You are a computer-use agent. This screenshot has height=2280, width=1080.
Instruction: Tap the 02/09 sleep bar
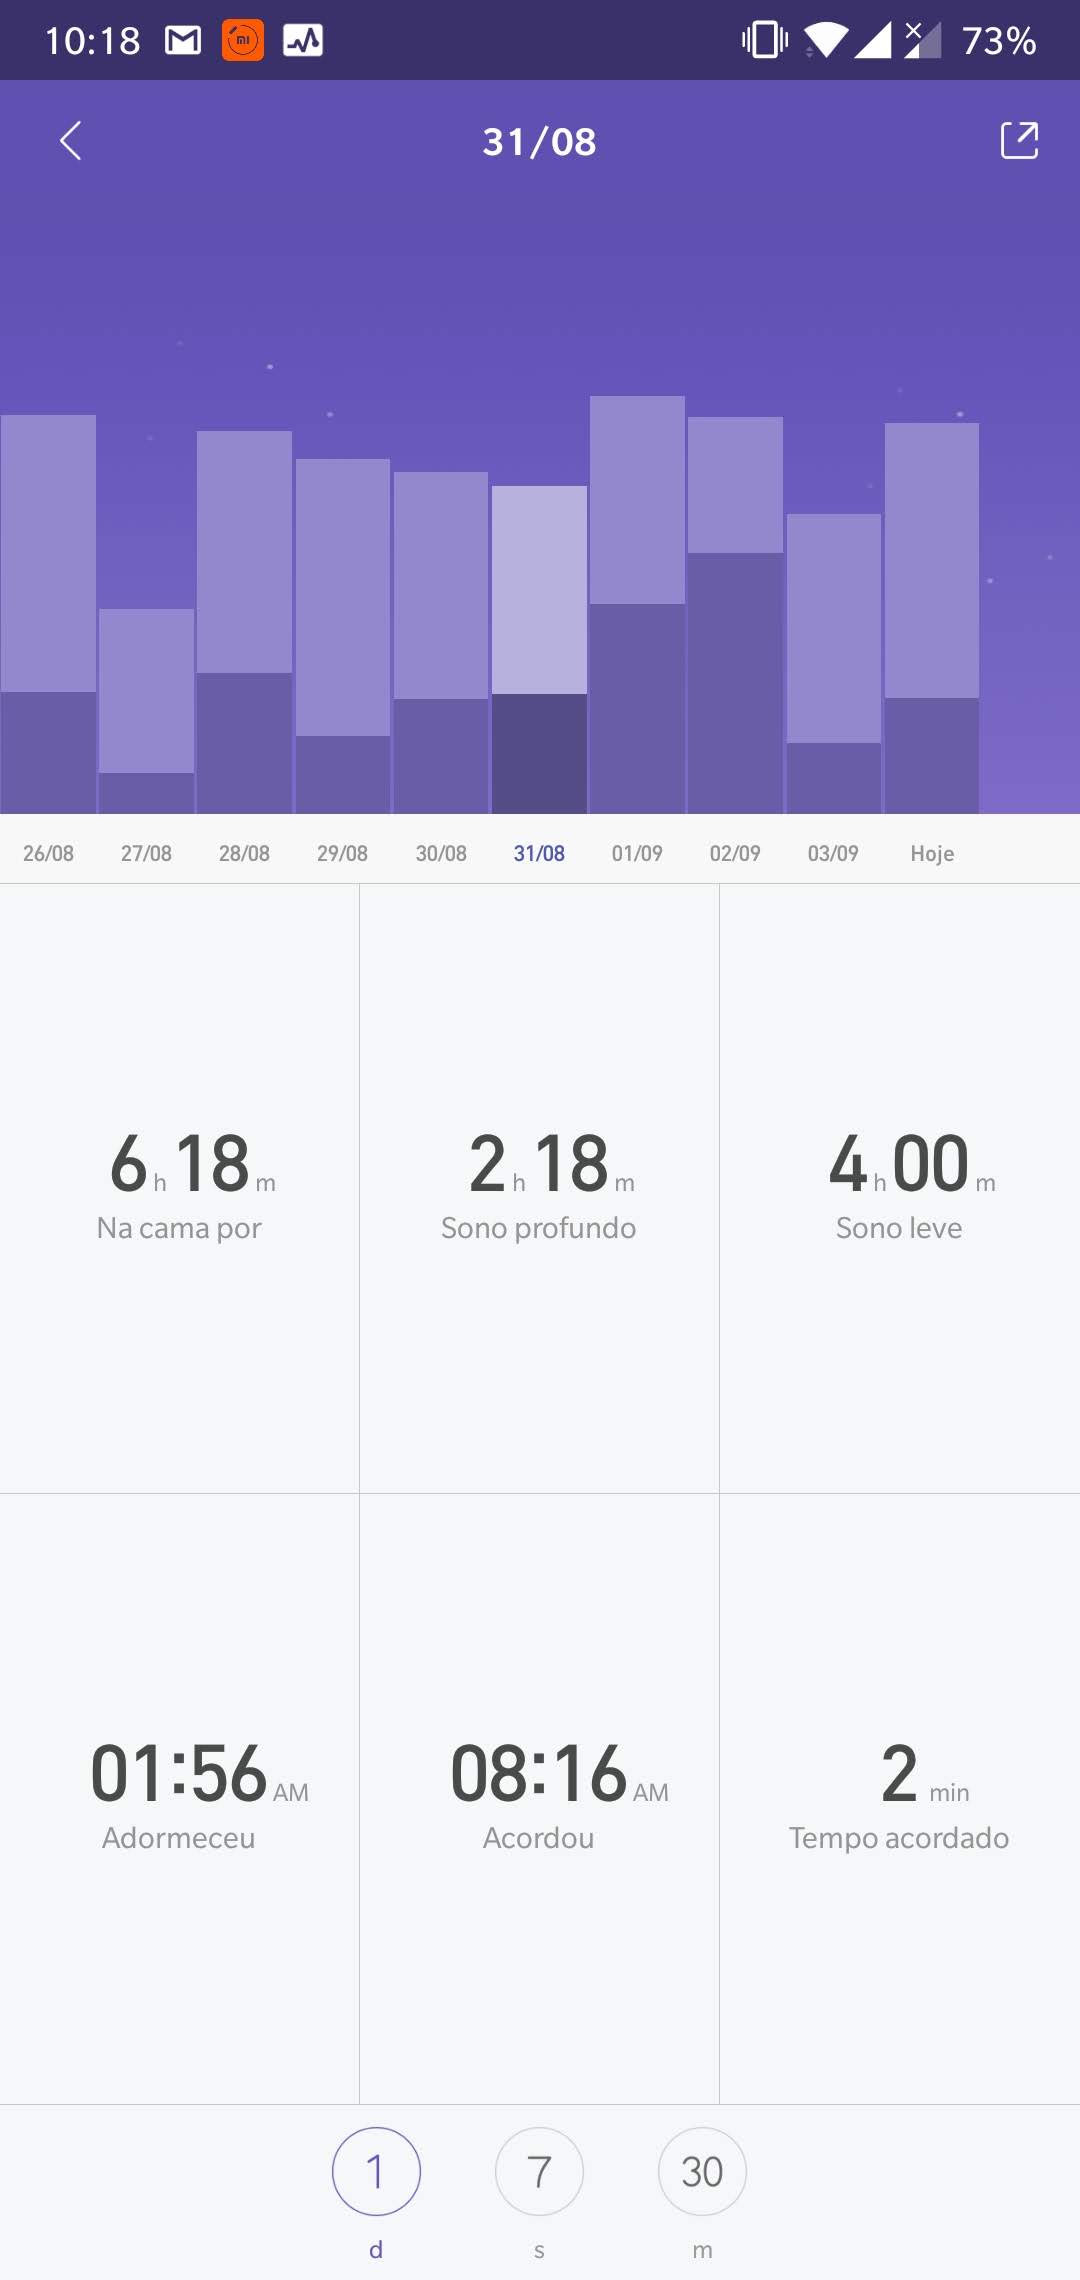coord(735,615)
